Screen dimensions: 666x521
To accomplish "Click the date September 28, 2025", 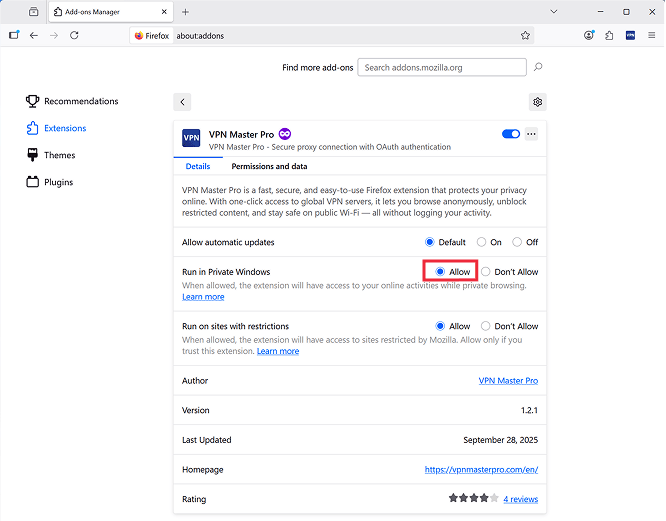I will coord(500,440).
